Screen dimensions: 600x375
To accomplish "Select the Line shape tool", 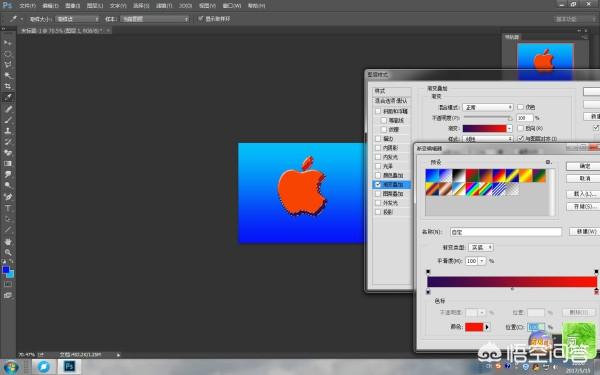I will pos(8,230).
